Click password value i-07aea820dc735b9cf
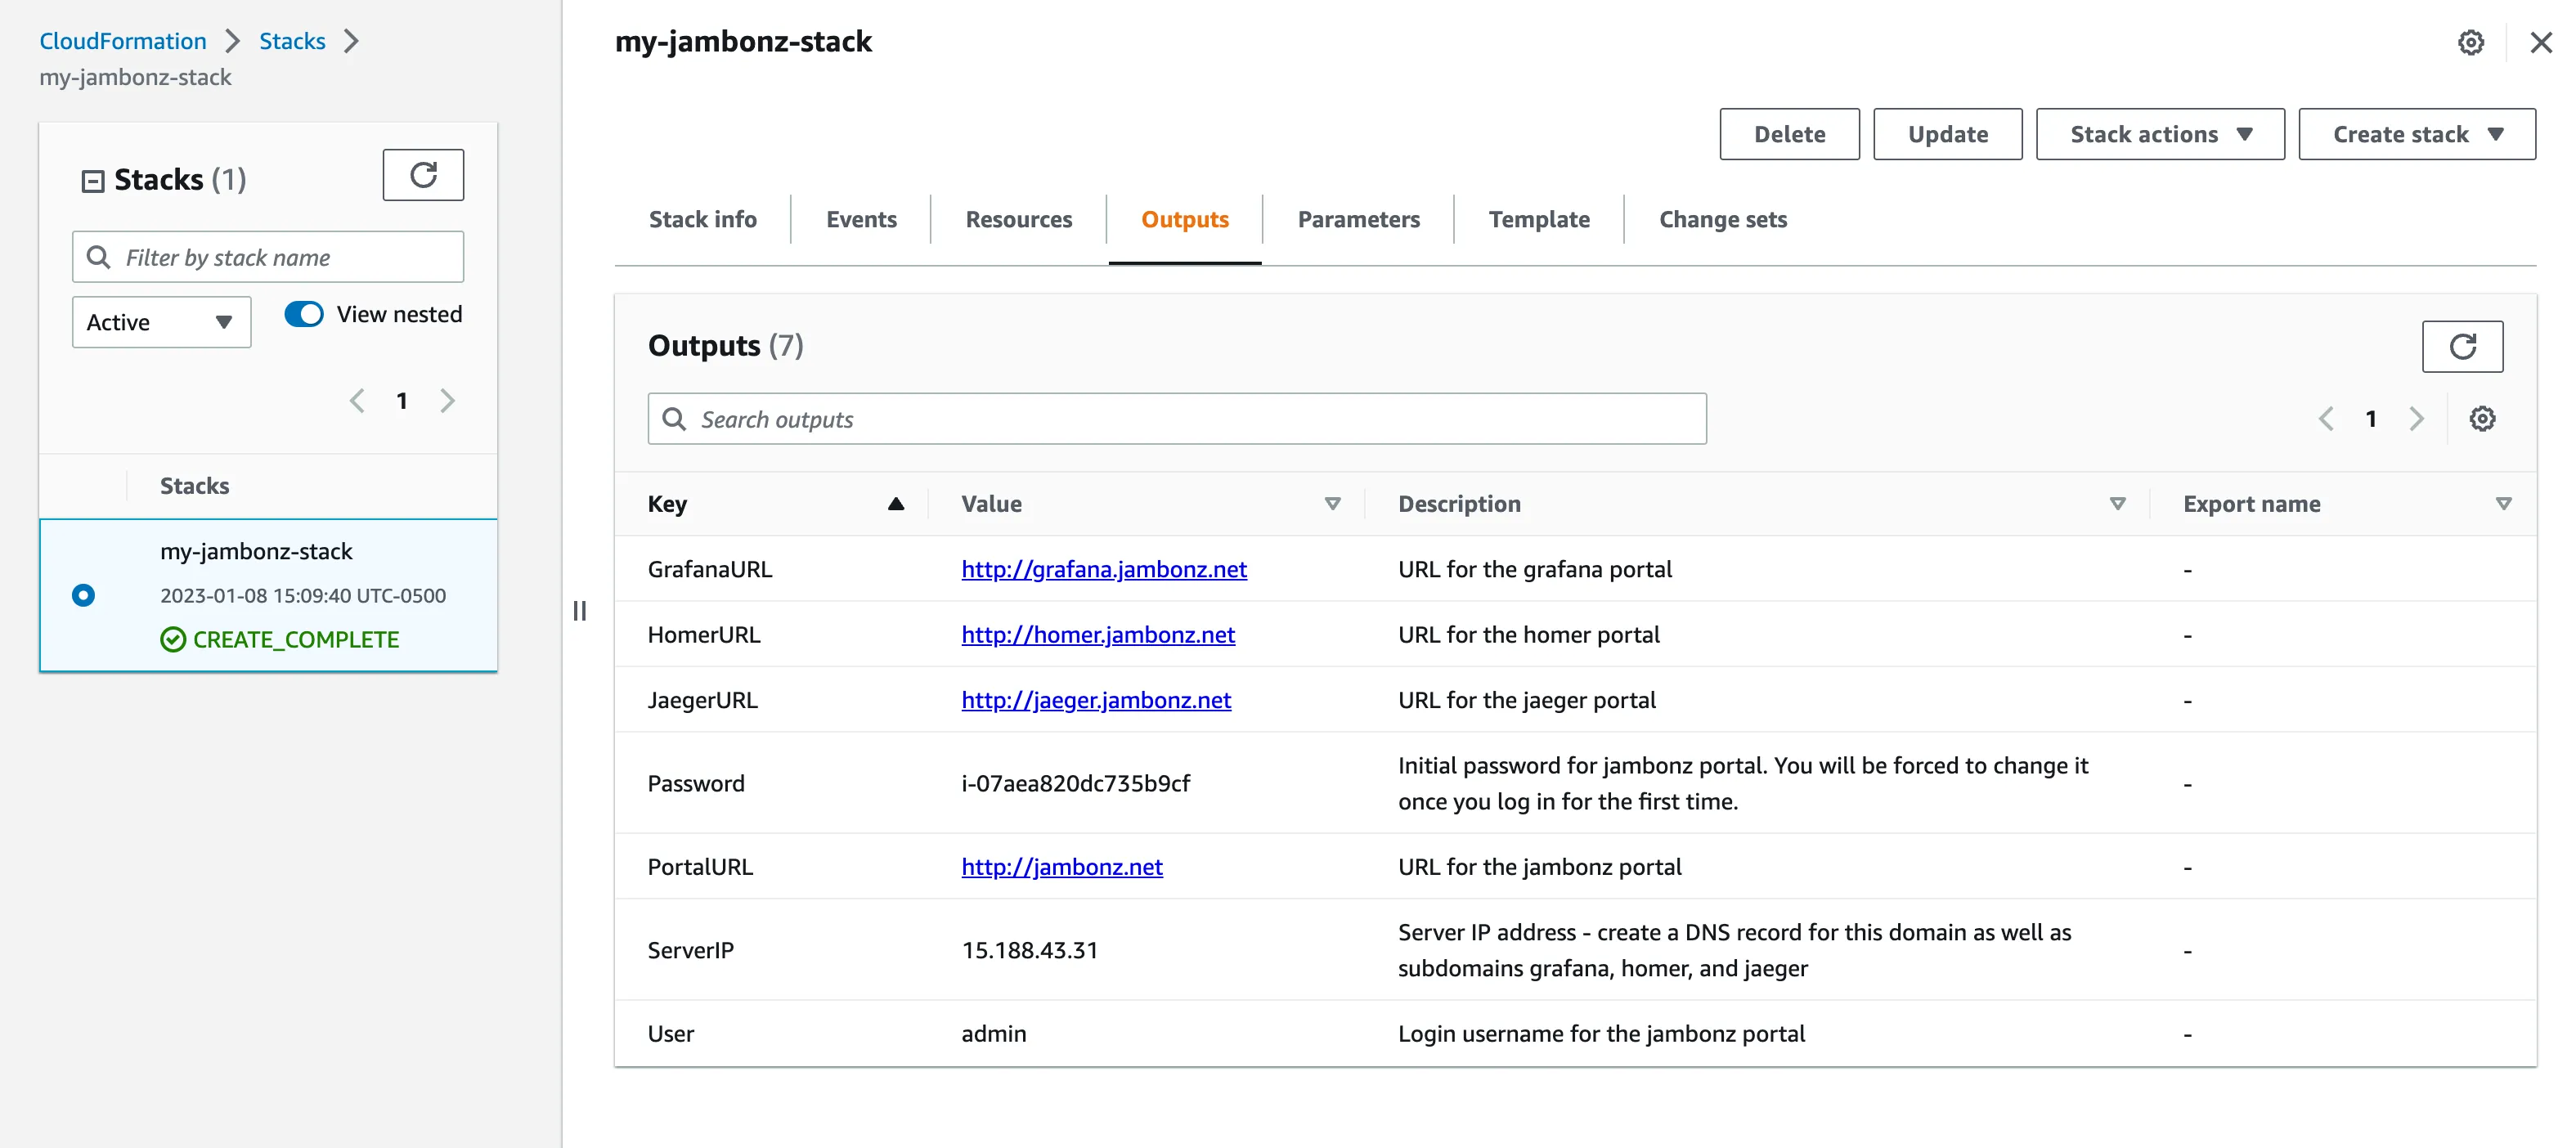 [x=1076, y=783]
